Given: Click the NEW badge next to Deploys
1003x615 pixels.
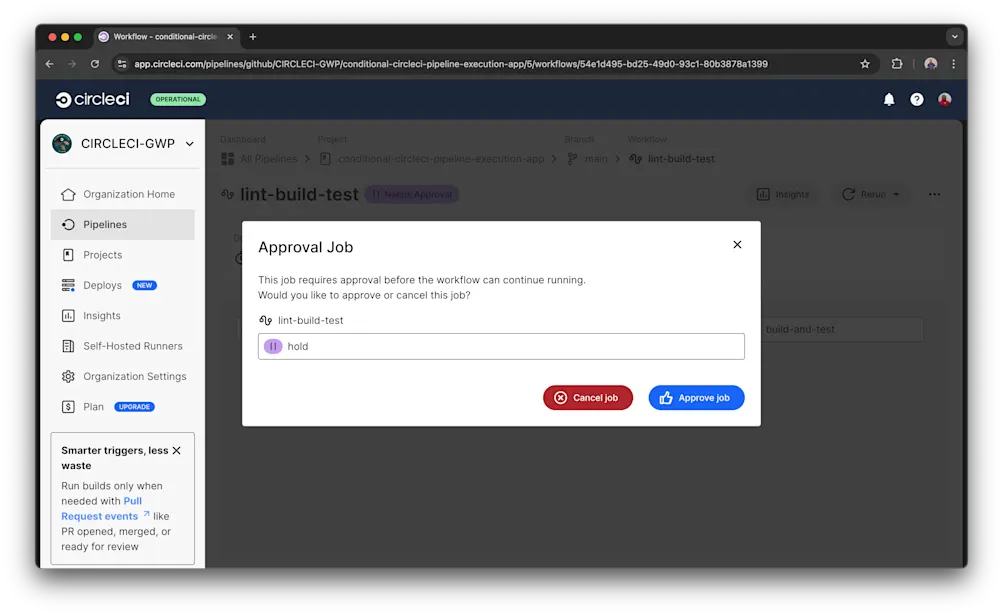Looking at the screenshot, I should pyautogui.click(x=145, y=285).
